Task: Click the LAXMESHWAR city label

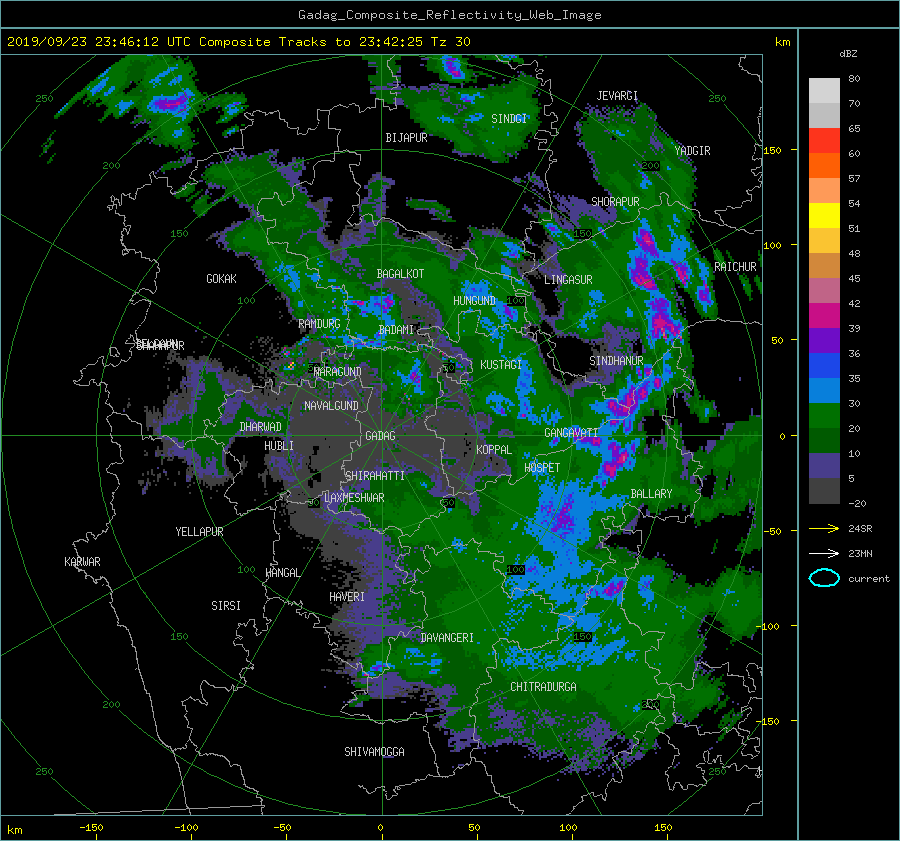Action: (354, 498)
